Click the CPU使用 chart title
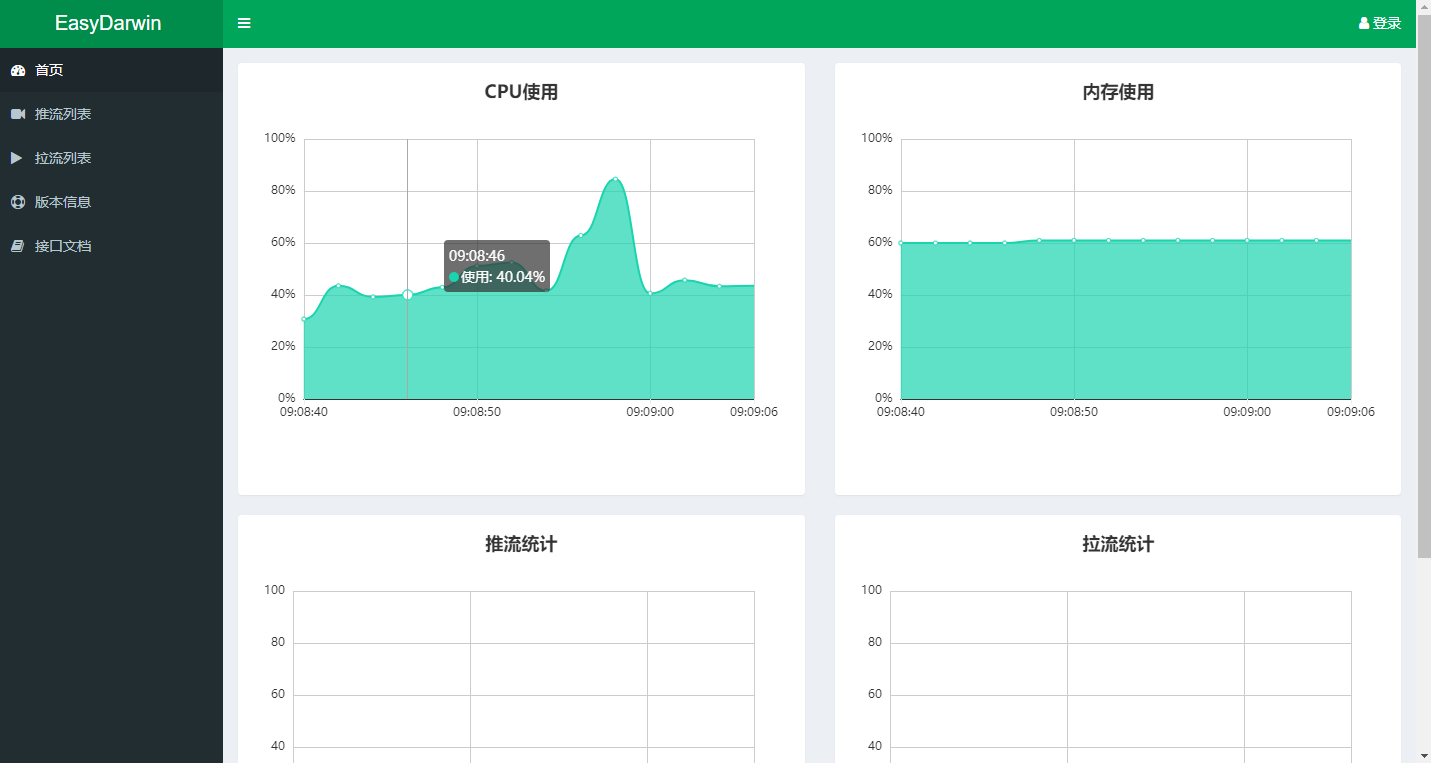This screenshot has width=1431, height=763. [x=520, y=91]
